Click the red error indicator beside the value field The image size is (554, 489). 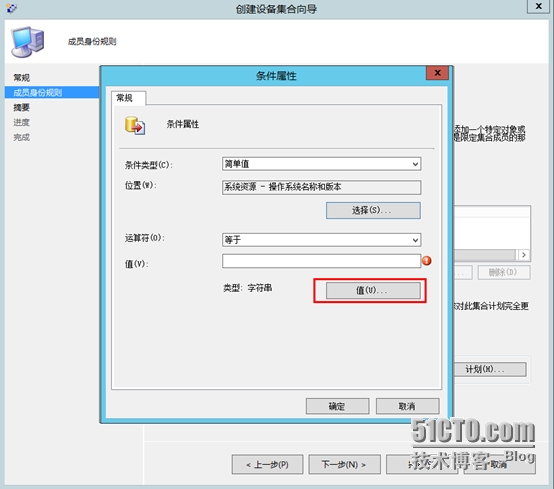coord(427,261)
